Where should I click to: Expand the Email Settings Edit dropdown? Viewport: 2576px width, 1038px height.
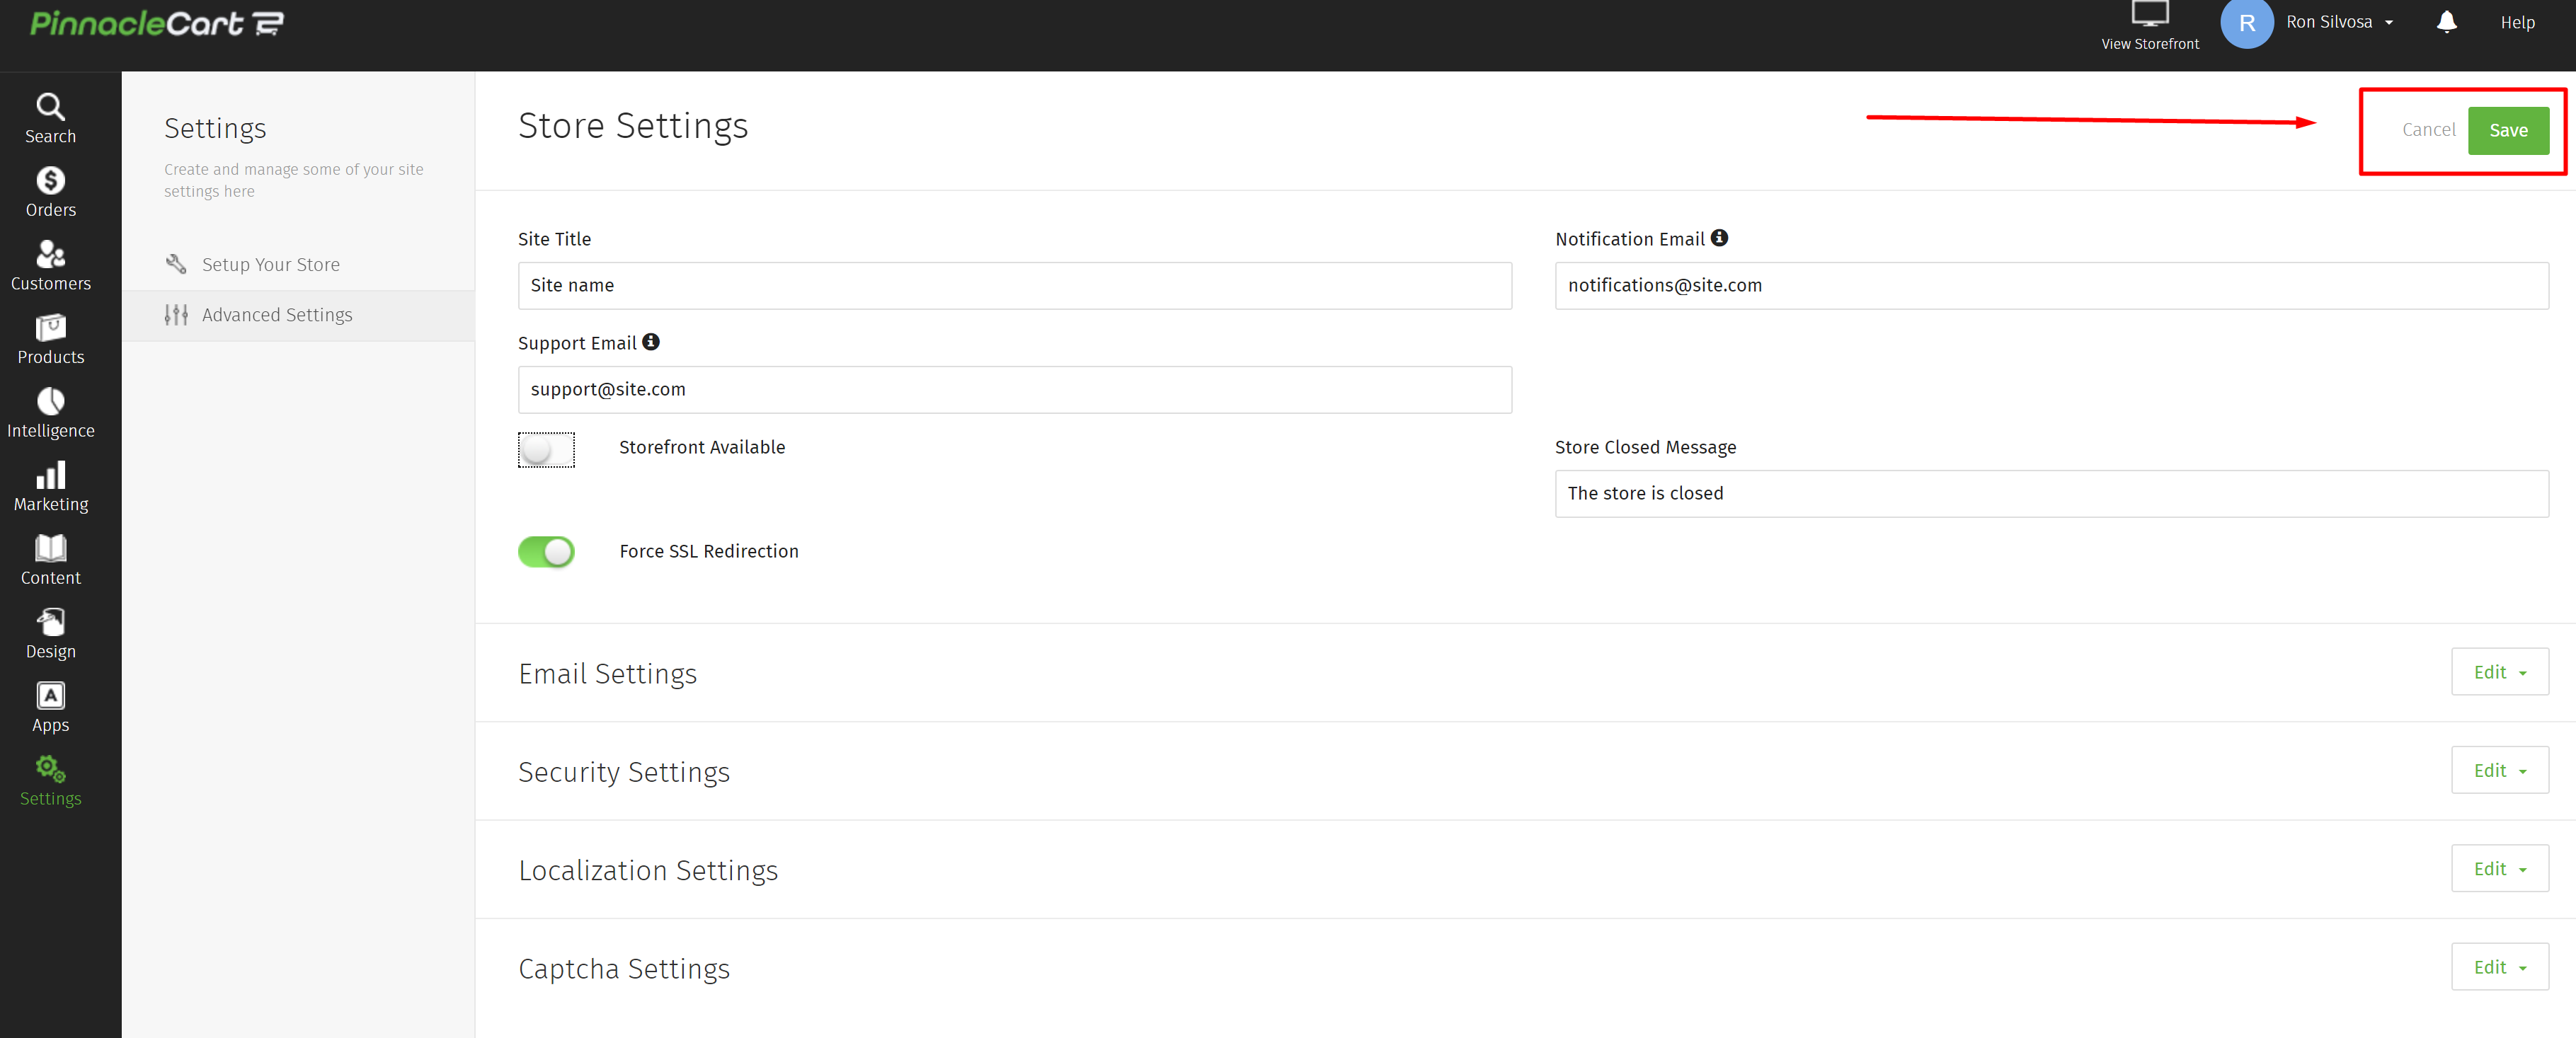[2499, 672]
